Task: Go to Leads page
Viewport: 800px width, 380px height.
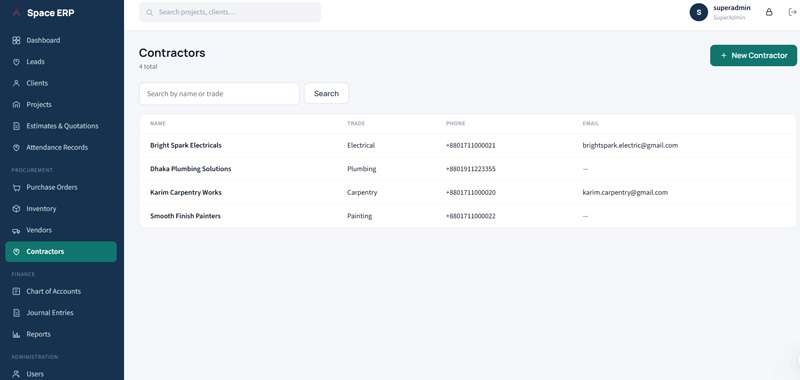Action: pos(61,62)
